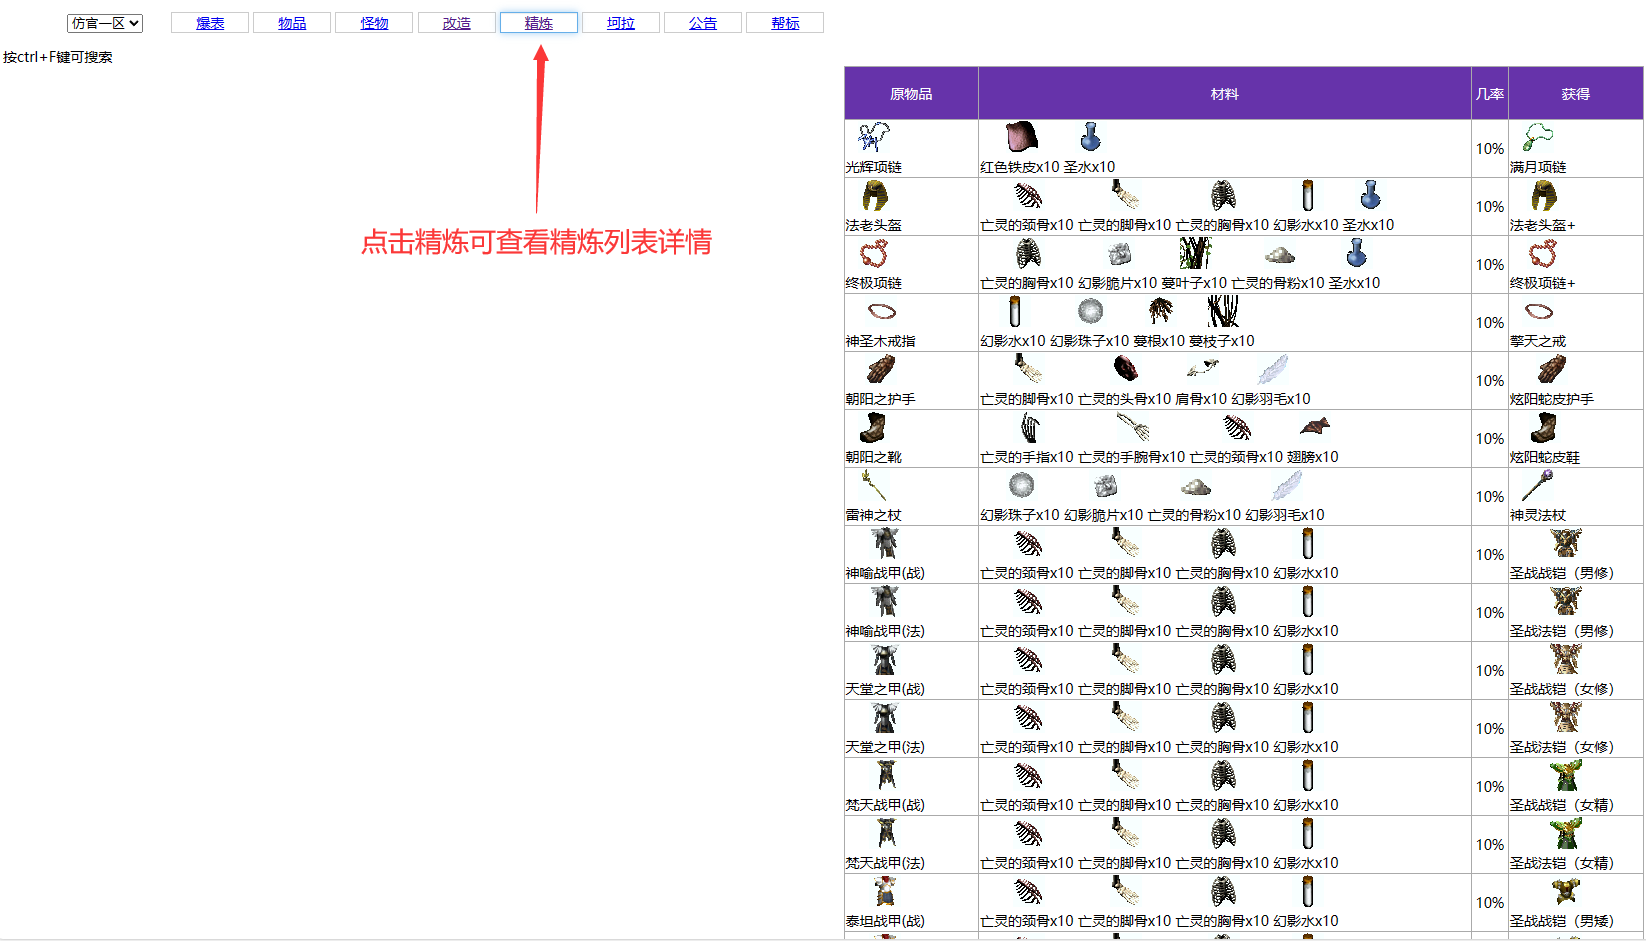1646x941 pixels.
Task: Click the 终极项链+ result icon
Action: [x=1543, y=253]
